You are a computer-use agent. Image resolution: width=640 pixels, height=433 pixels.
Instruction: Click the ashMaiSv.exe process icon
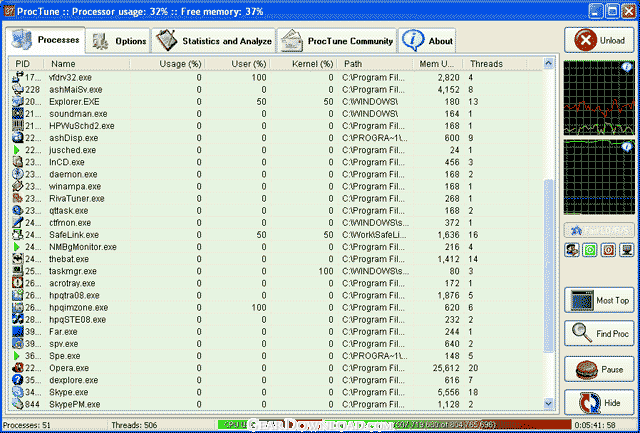18,89
